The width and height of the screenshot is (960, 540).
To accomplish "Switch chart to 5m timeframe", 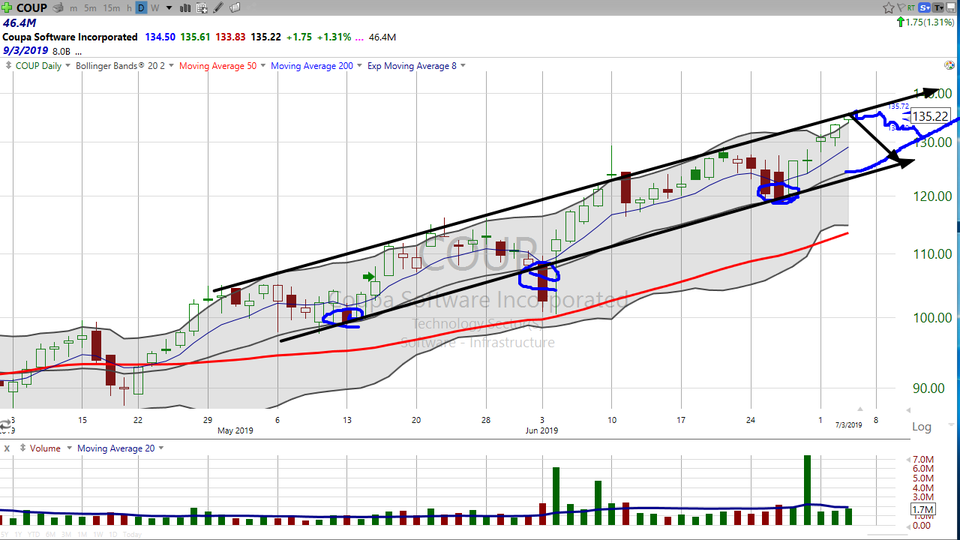I will [x=90, y=8].
